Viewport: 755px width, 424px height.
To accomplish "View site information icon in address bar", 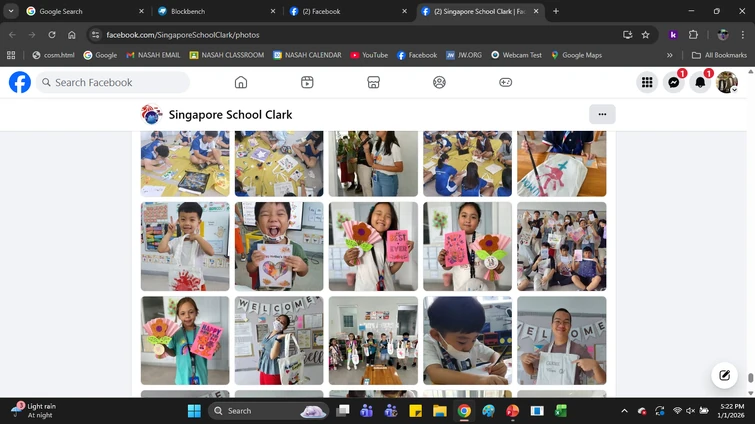I will pyautogui.click(x=95, y=35).
